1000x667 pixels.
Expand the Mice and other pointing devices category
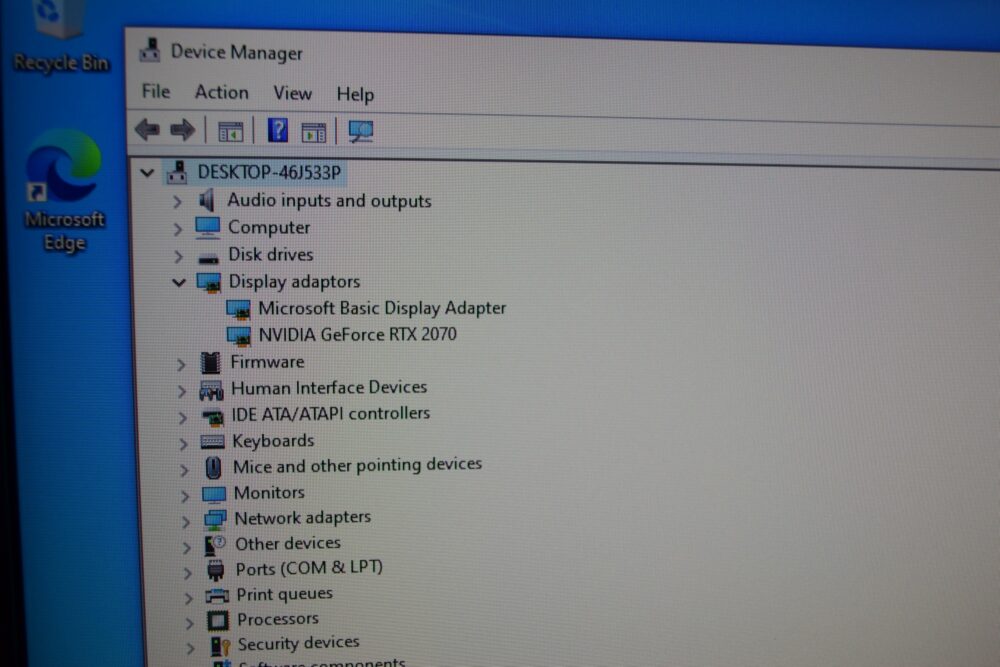pos(184,470)
